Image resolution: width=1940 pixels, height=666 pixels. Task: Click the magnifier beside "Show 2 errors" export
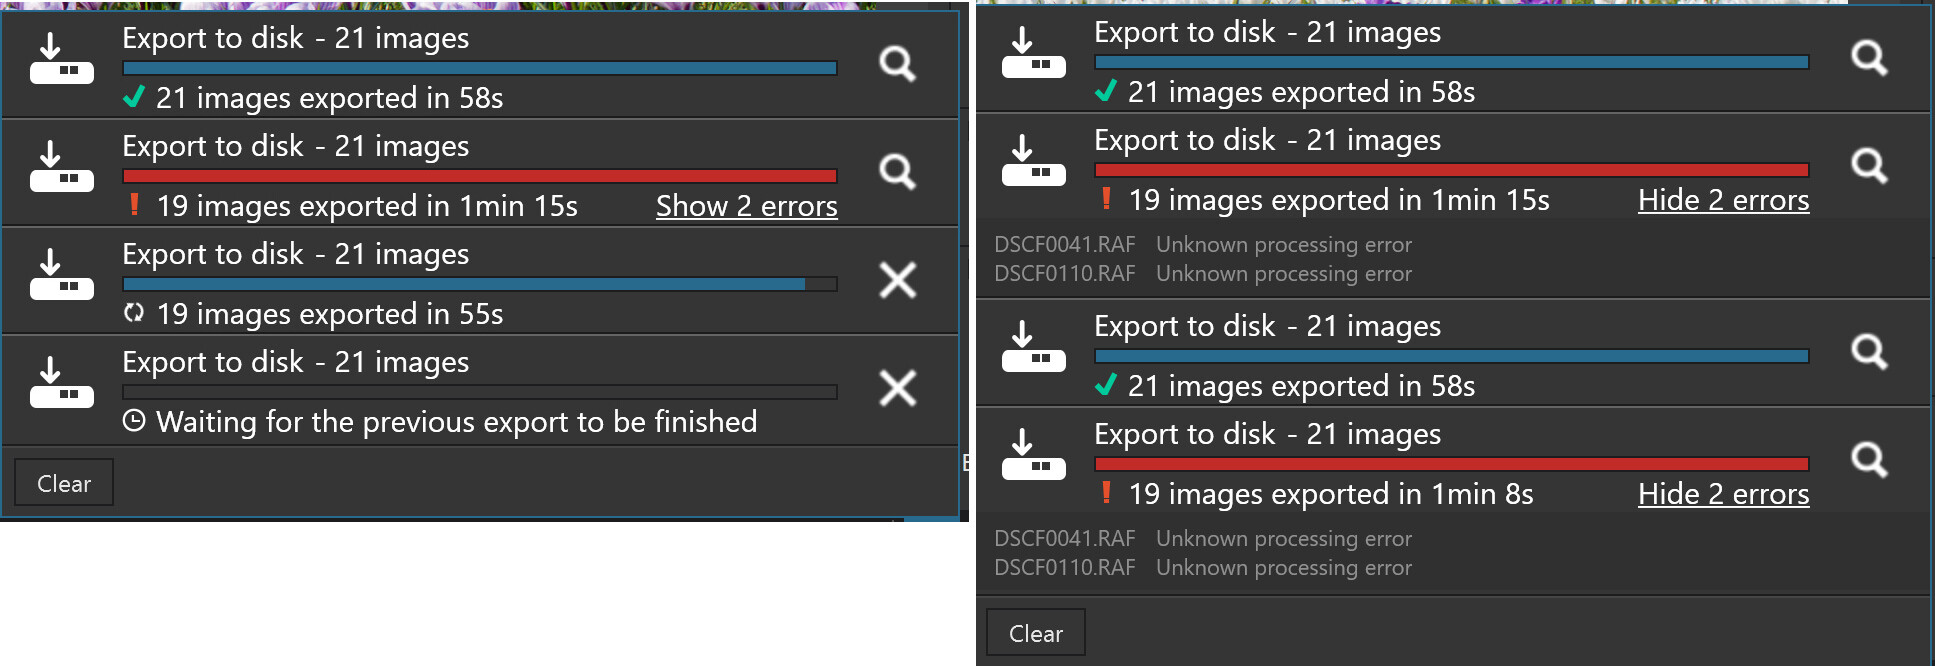click(x=897, y=172)
